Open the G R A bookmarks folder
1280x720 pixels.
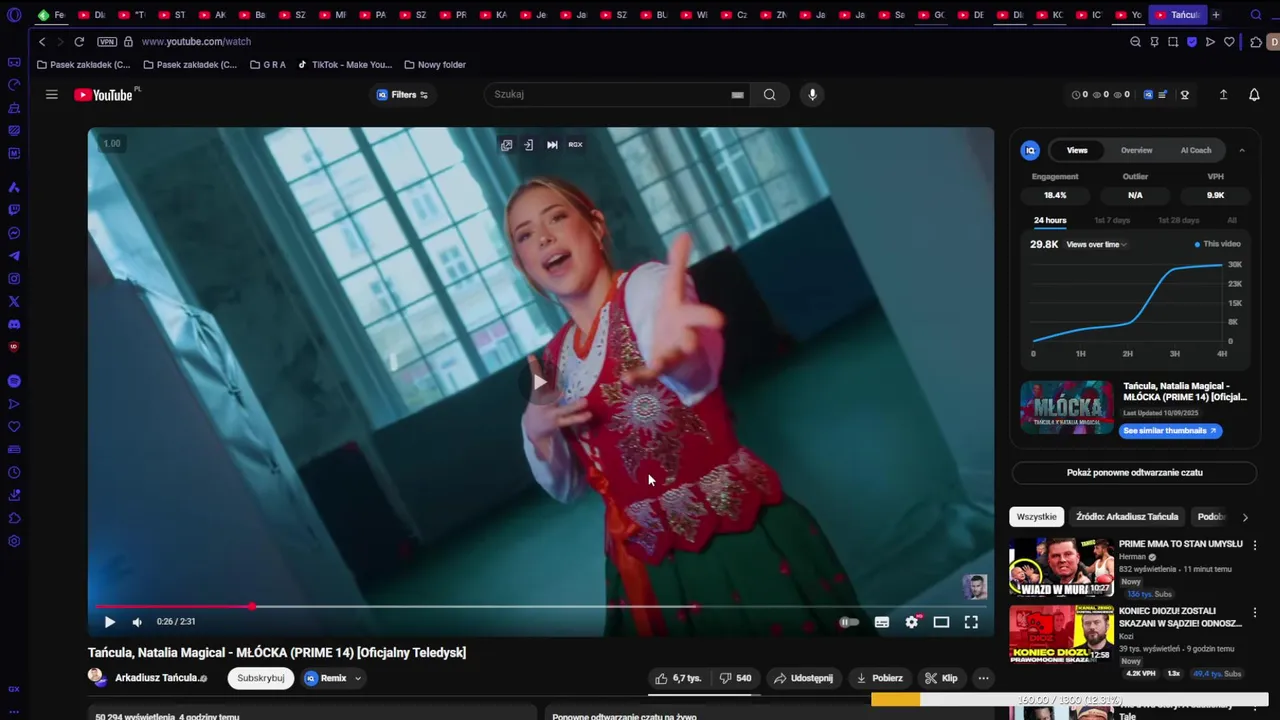pos(268,65)
